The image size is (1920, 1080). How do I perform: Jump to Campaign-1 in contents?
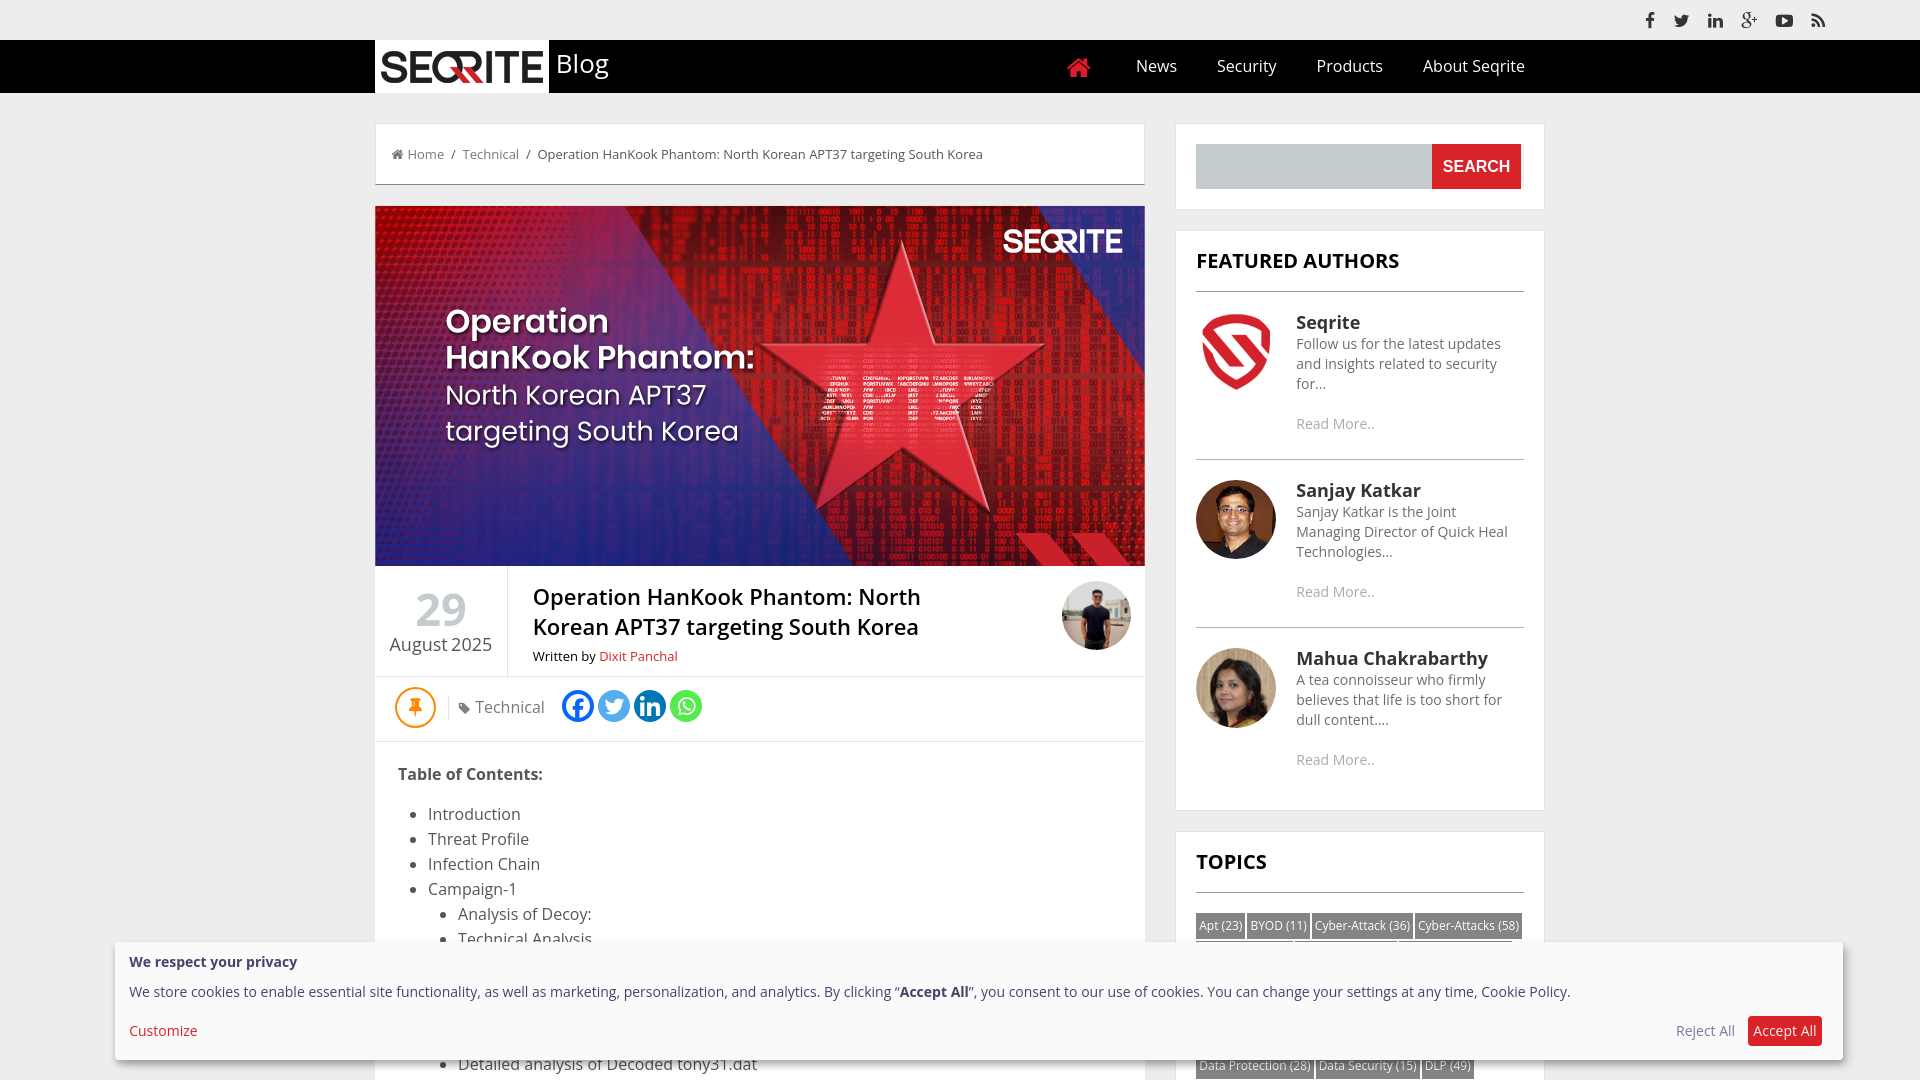473,889
